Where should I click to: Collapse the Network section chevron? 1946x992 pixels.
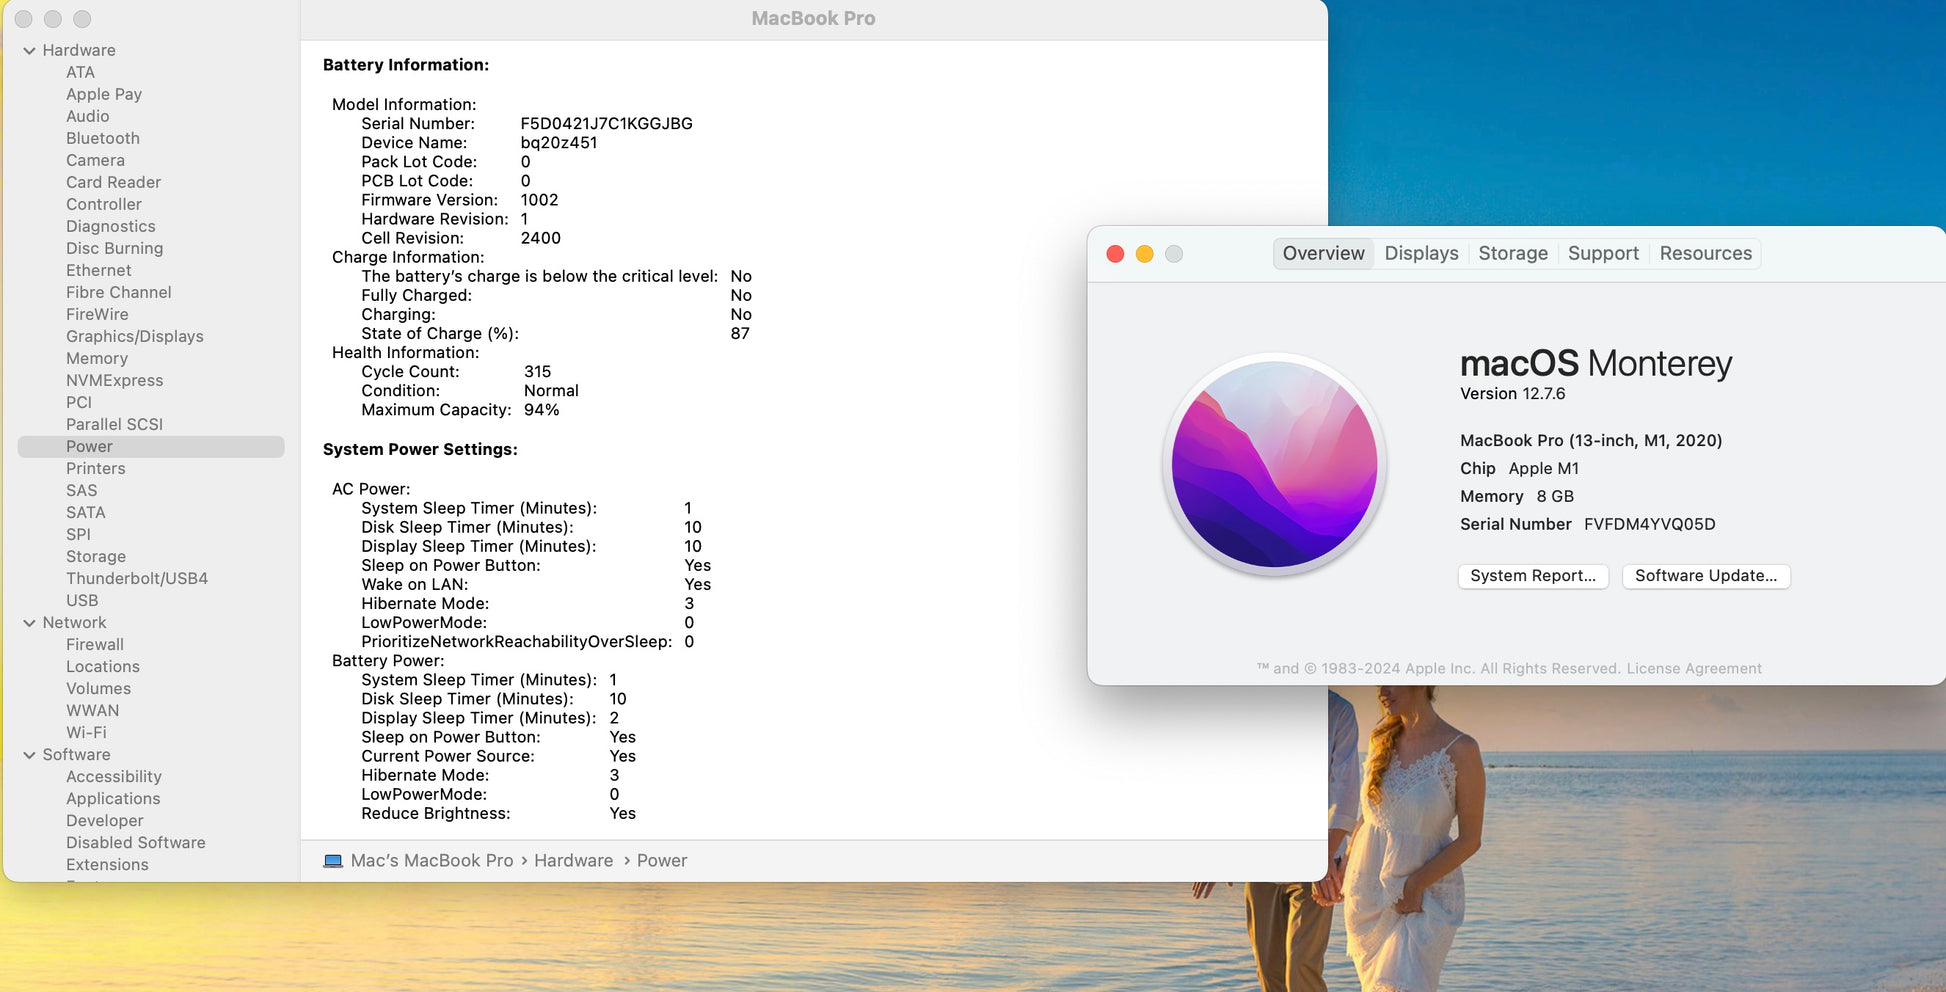pyautogui.click(x=29, y=623)
